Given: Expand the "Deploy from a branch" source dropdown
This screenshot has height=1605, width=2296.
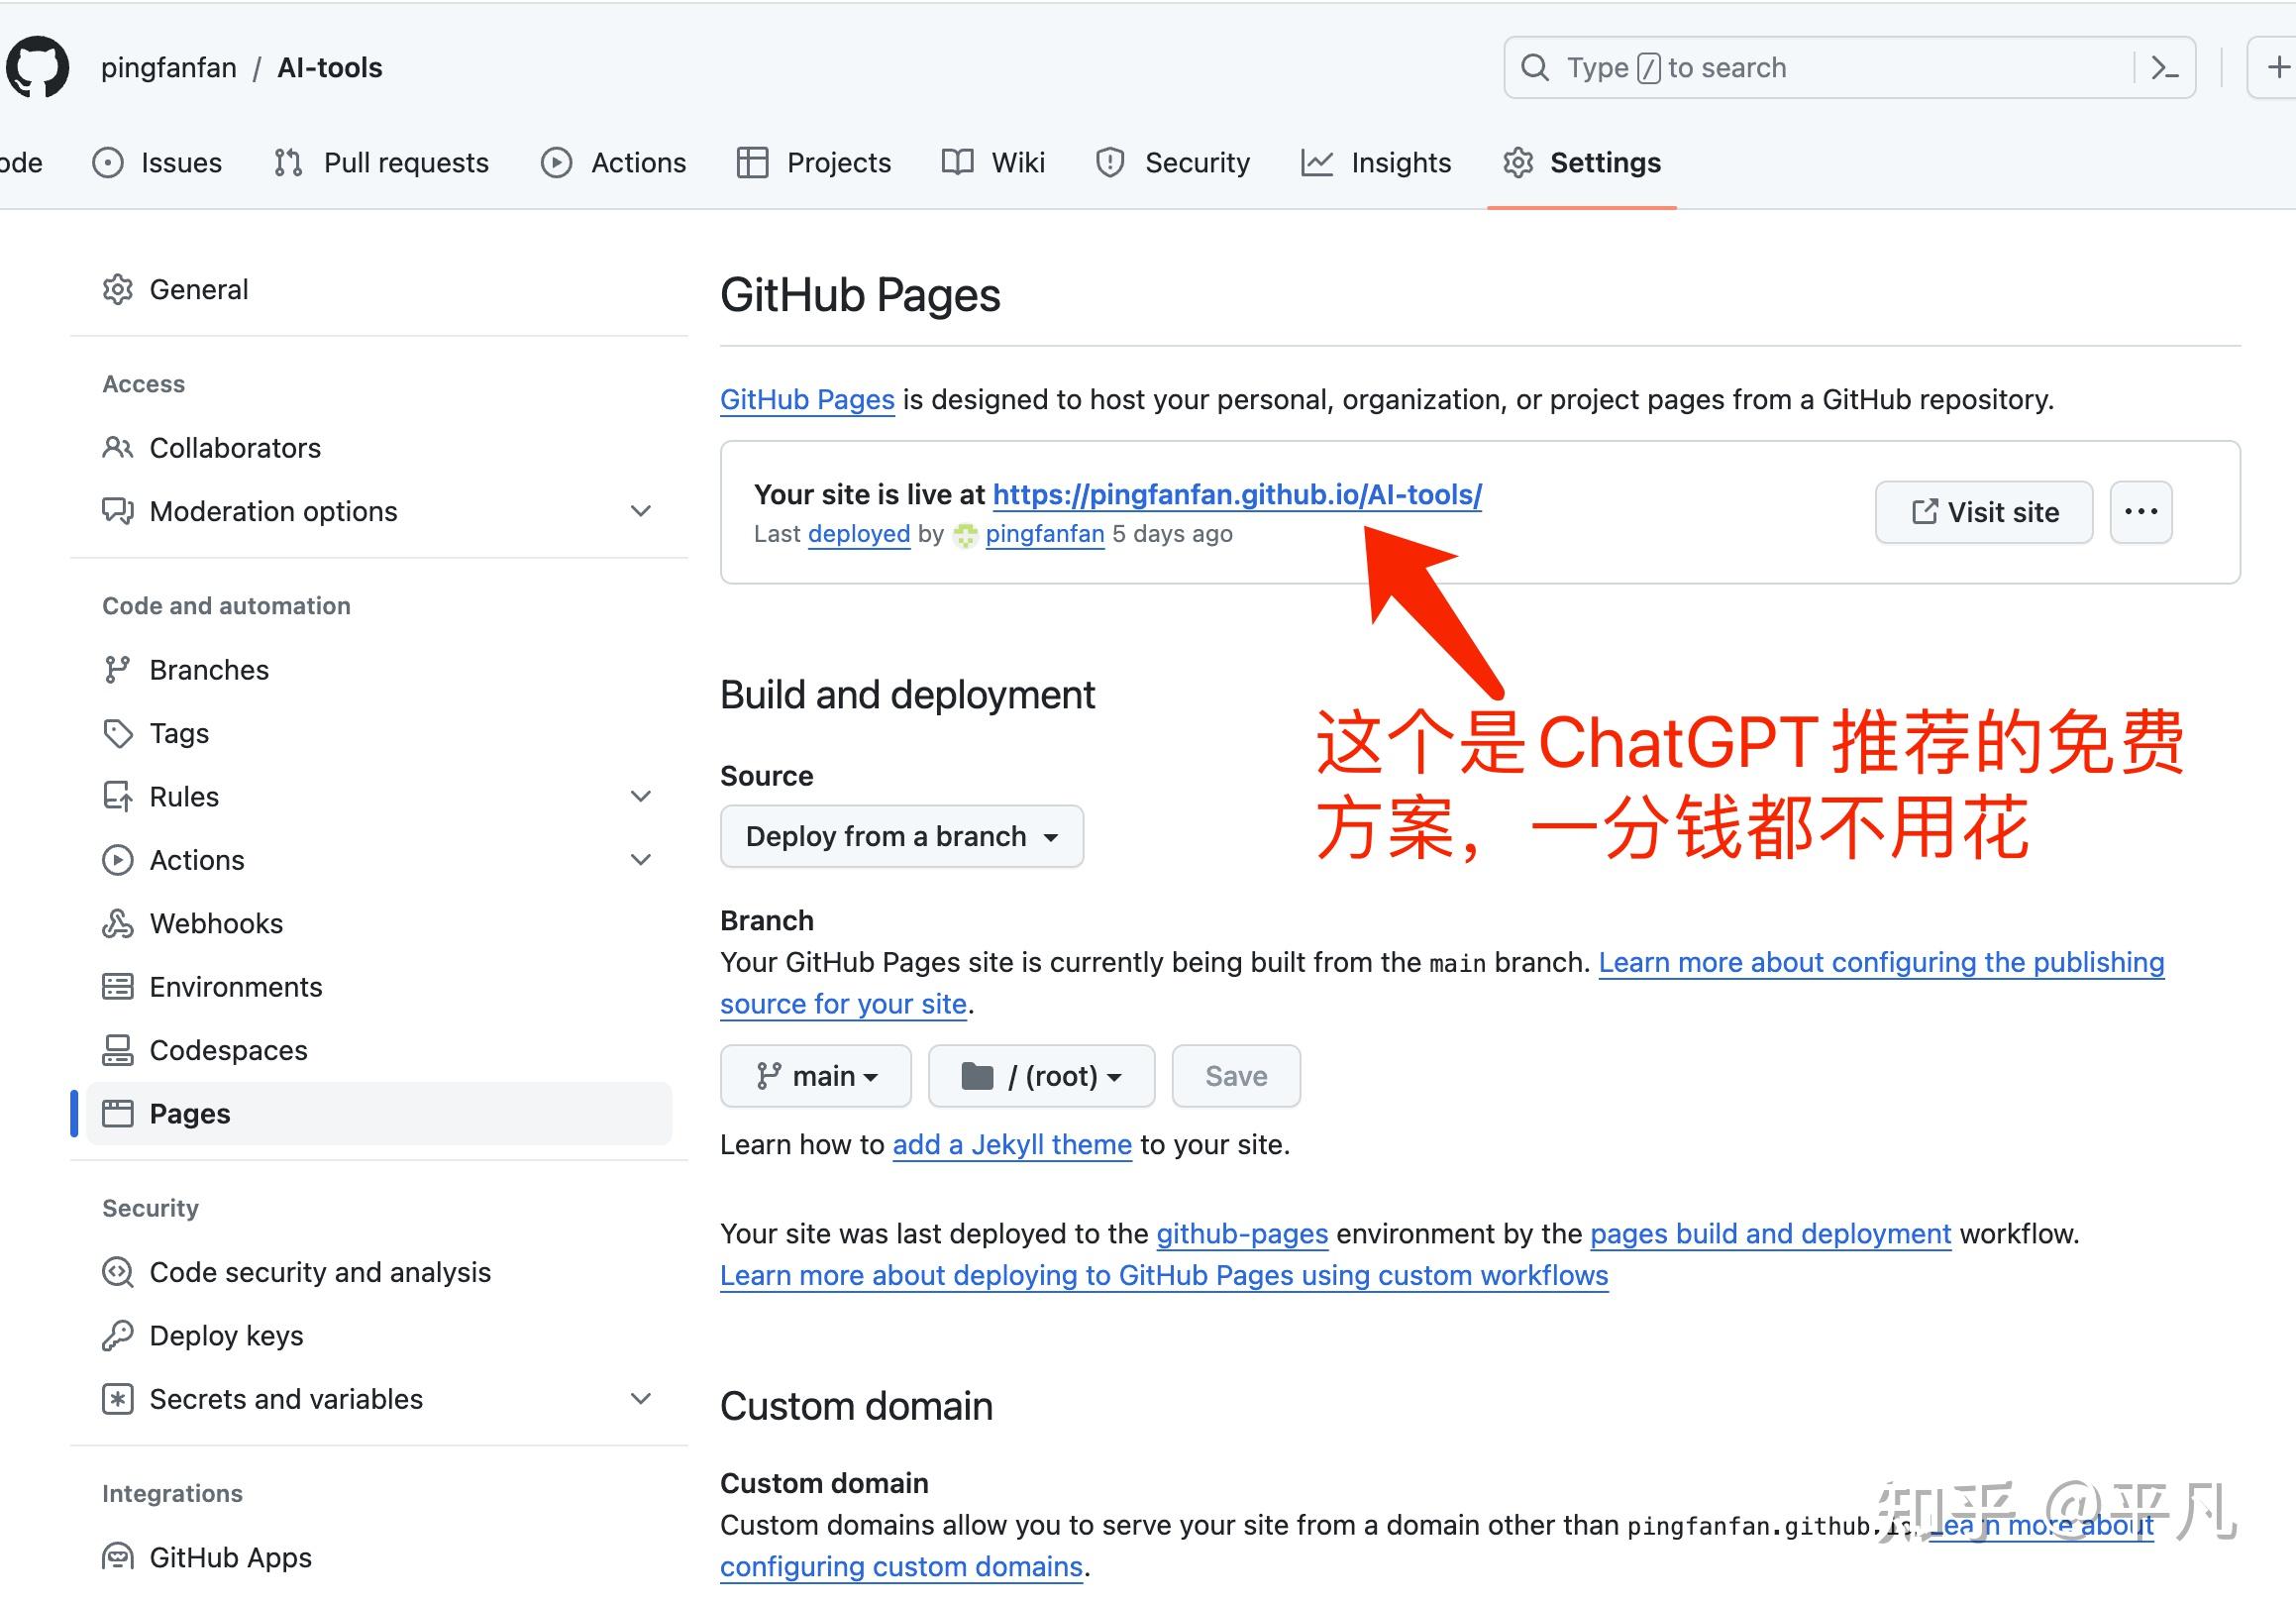Looking at the screenshot, I should point(901,836).
